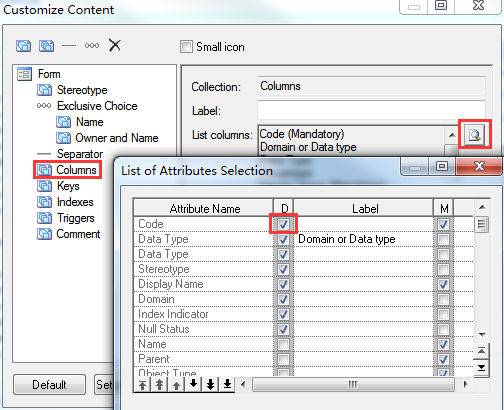Click the Default button
The height and width of the screenshot is (410, 504).
49,385
